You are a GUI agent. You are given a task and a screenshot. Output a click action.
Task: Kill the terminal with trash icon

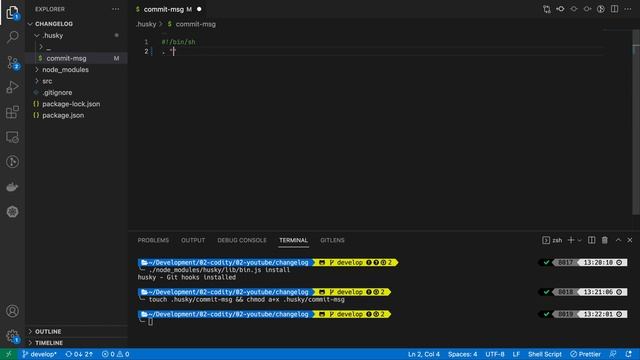point(605,240)
